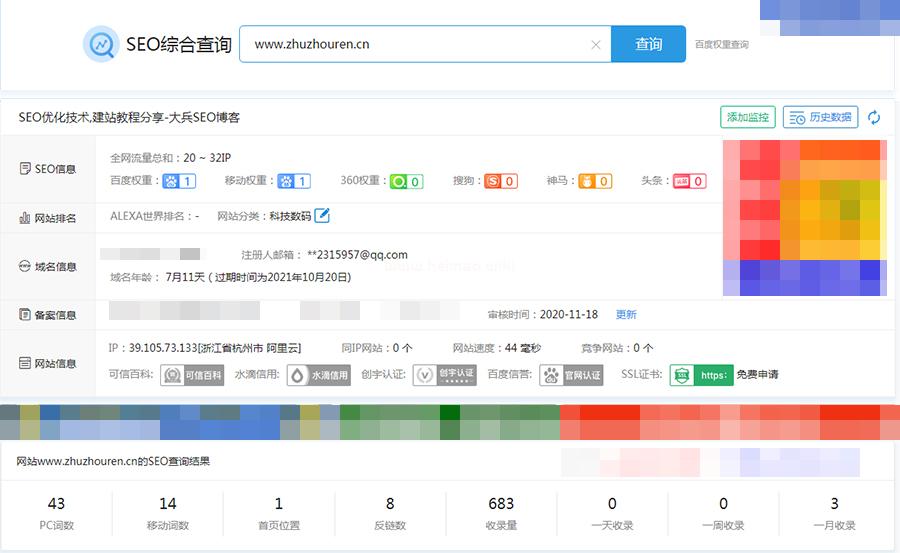Click the 移动权重 paw badge
This screenshot has width=900, height=553.
294,181
